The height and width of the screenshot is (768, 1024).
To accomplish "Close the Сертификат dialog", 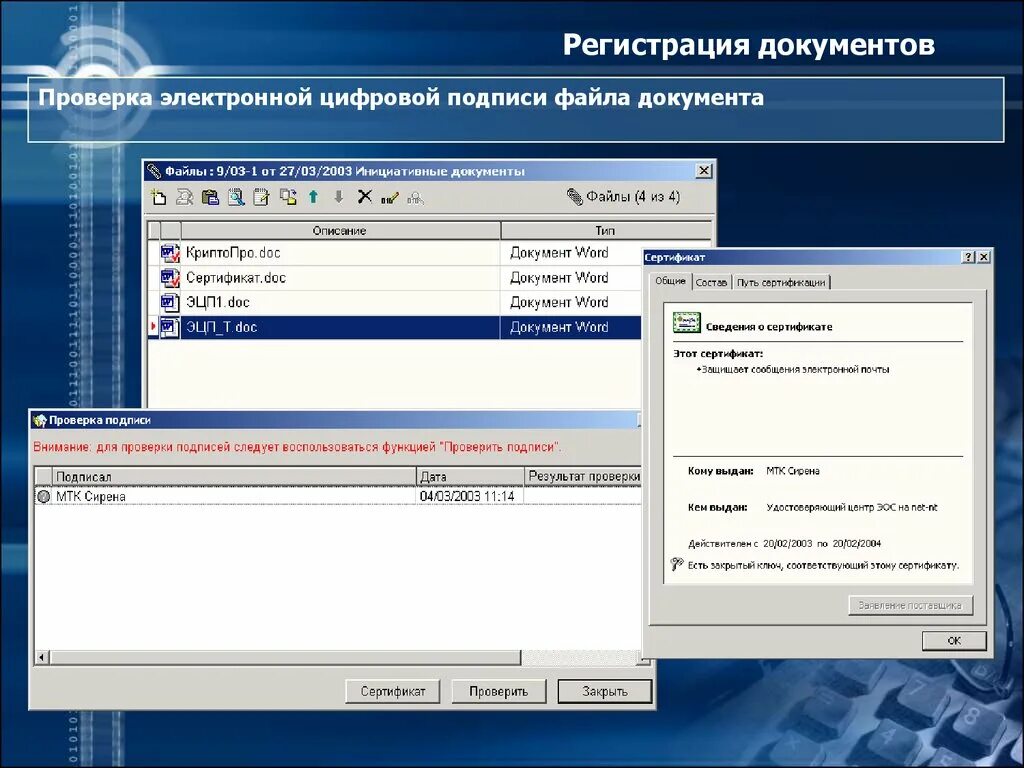I will [x=984, y=257].
